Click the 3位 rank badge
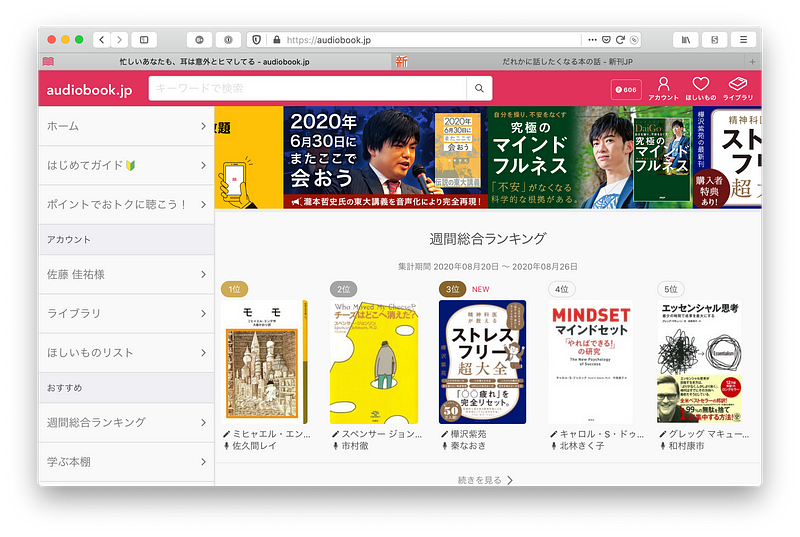Image resolution: width=800 pixels, height=537 pixels. 453,289
